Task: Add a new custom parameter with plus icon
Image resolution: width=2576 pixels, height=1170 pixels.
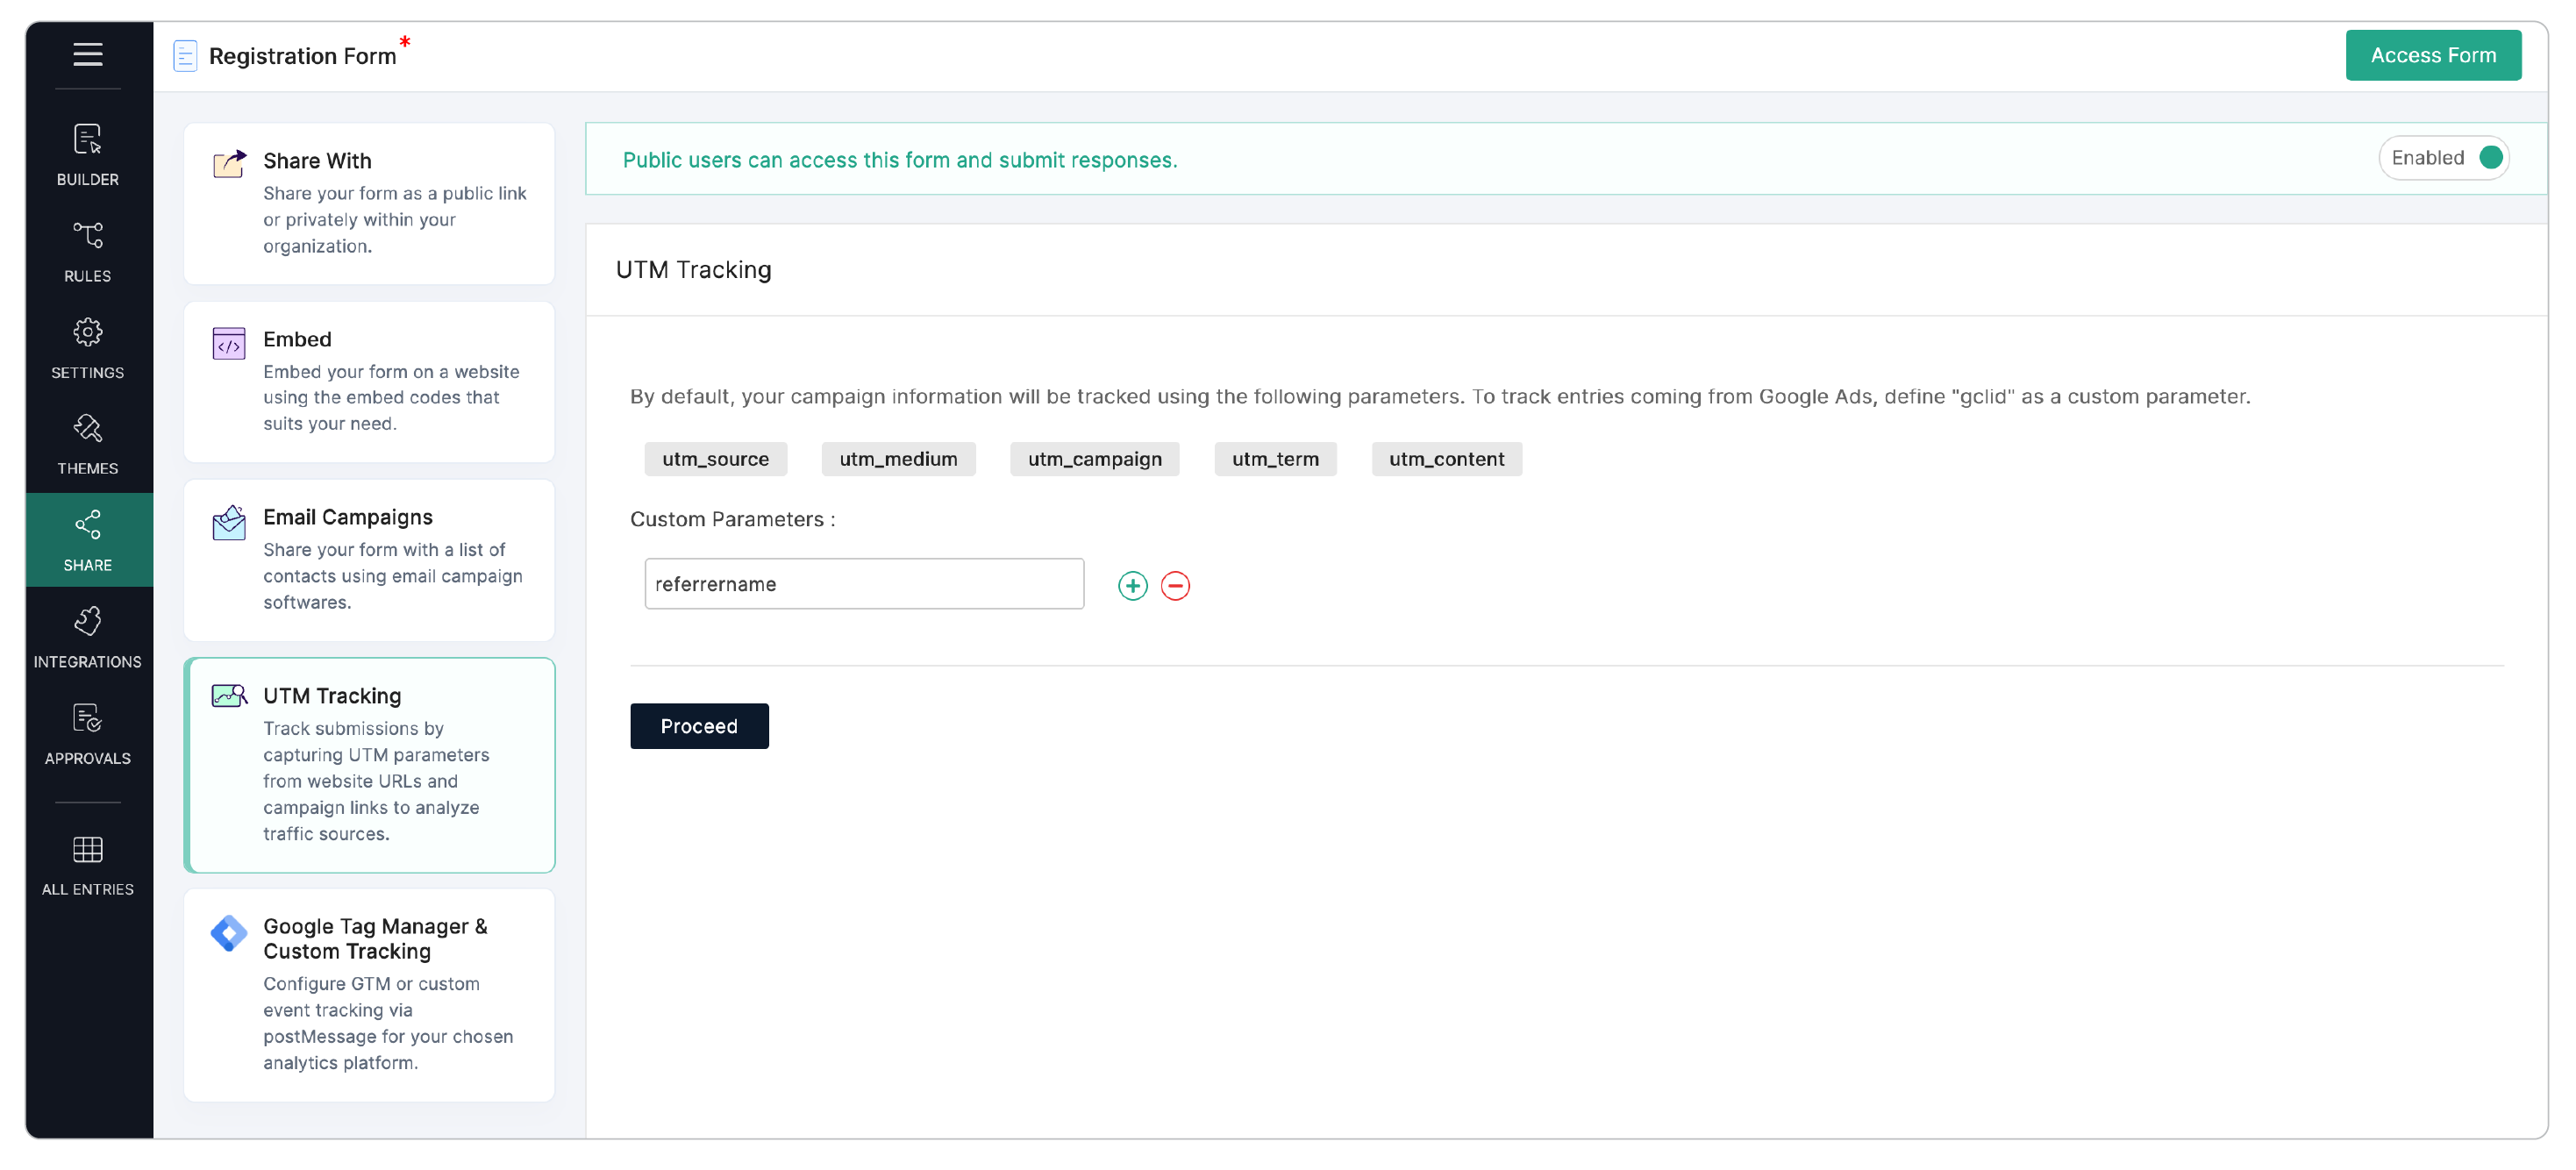Action: (1131, 585)
